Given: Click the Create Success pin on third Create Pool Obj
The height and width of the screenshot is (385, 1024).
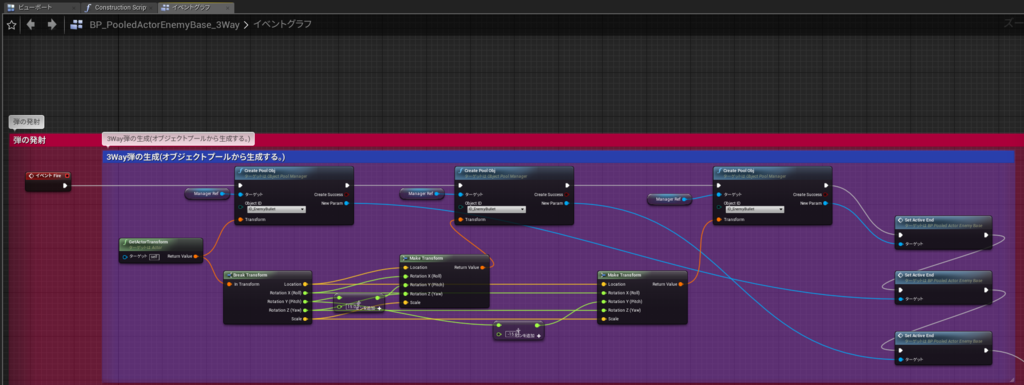Looking at the screenshot, I should coord(825,194).
